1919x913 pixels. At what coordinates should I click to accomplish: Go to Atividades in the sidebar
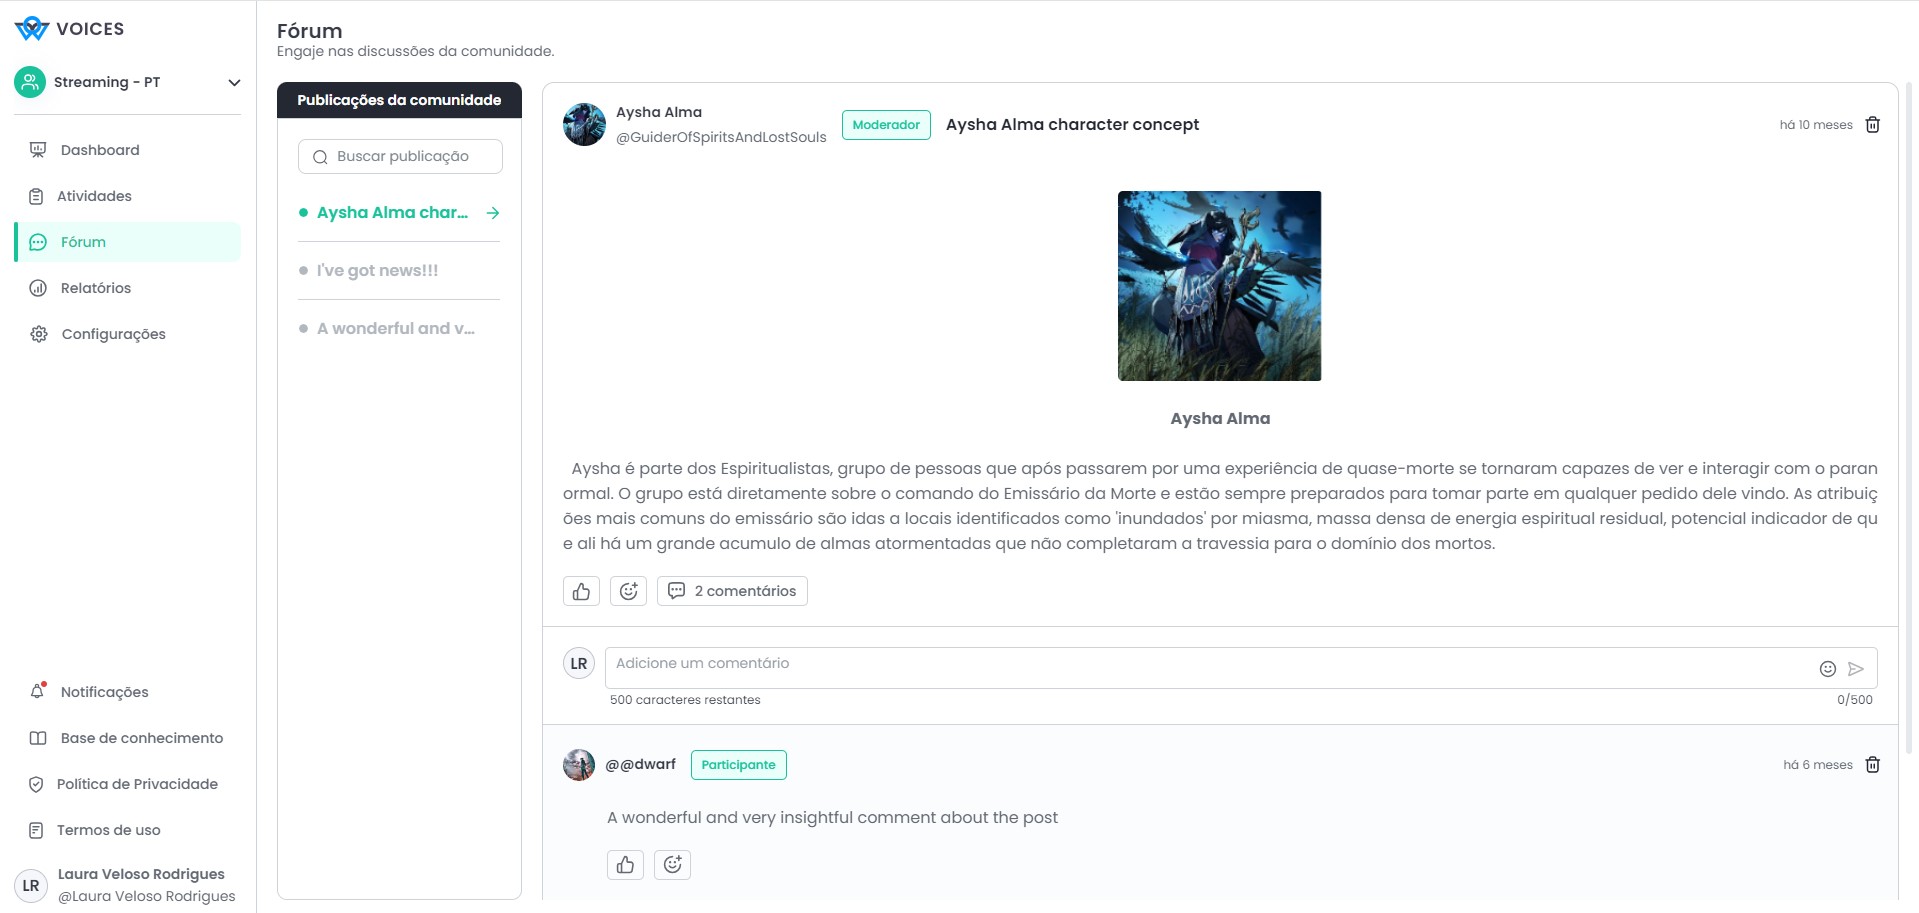tap(94, 196)
